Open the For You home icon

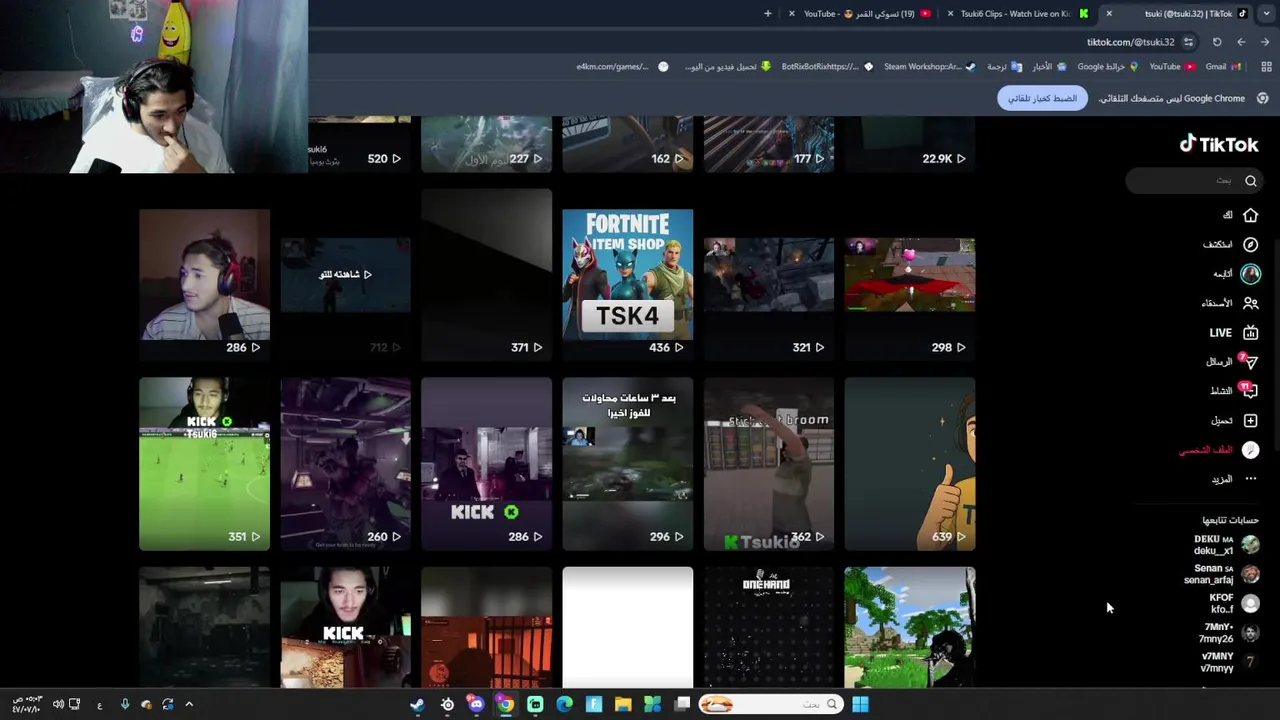tap(1250, 215)
